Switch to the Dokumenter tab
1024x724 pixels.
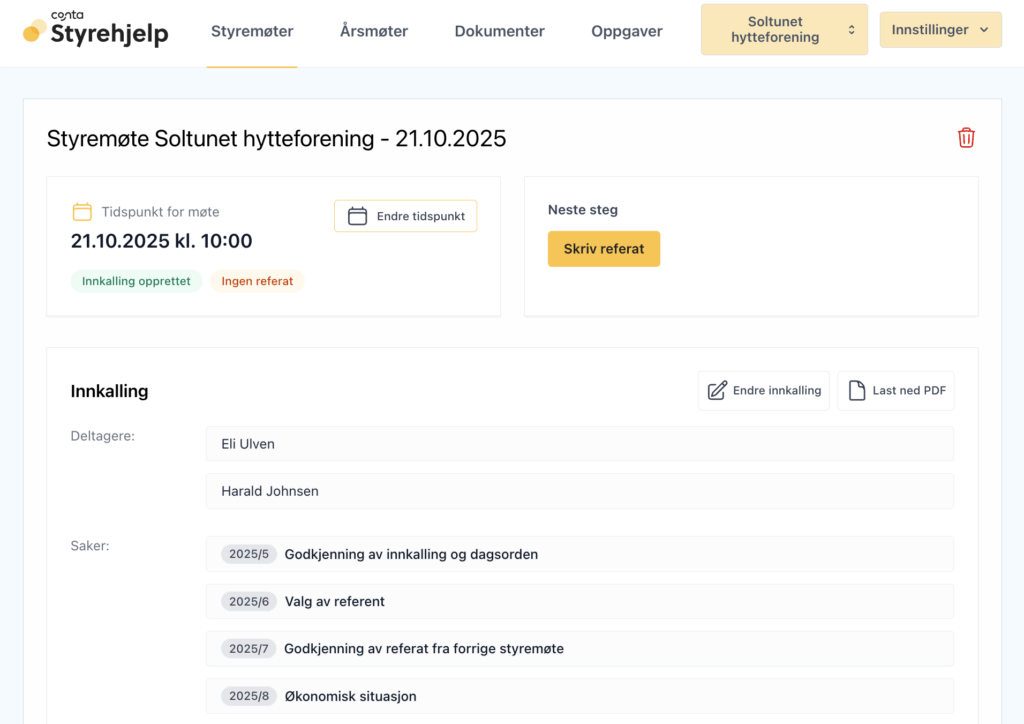(499, 31)
